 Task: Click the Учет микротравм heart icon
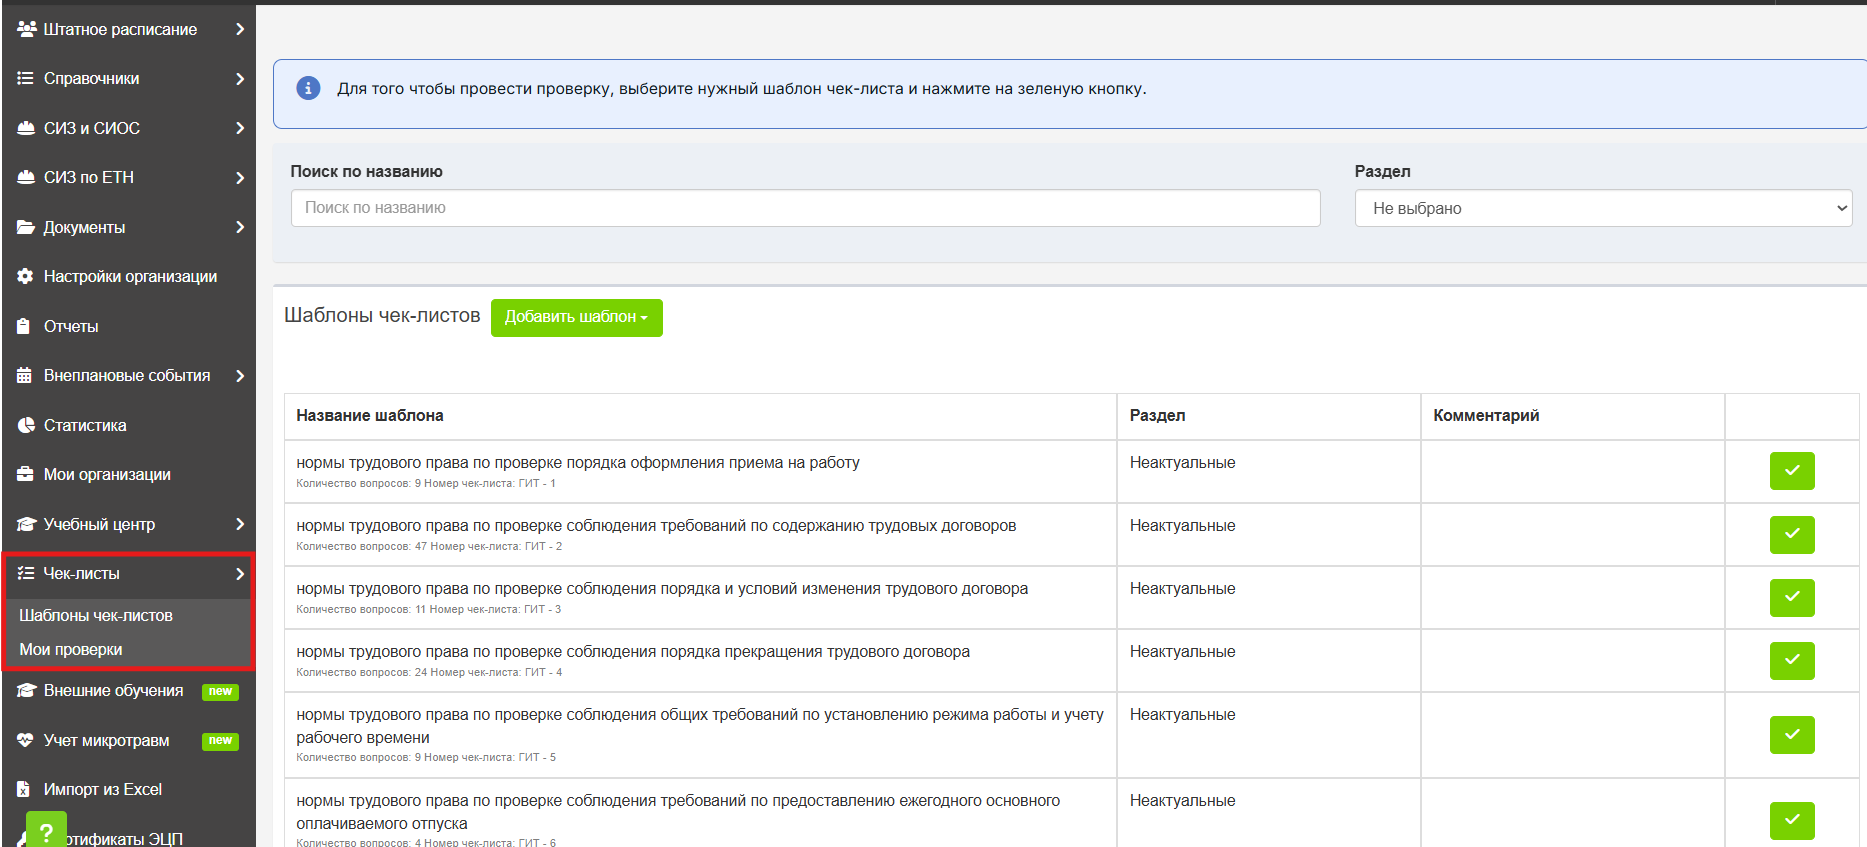tap(25, 740)
